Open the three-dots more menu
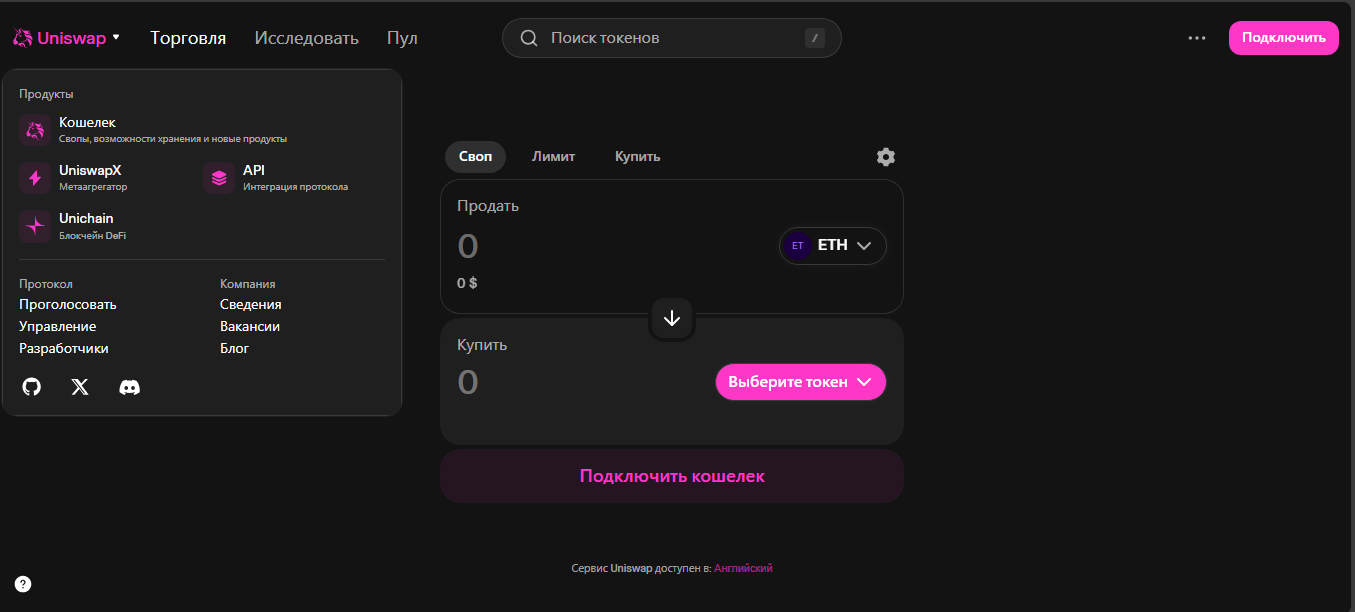 click(1196, 38)
